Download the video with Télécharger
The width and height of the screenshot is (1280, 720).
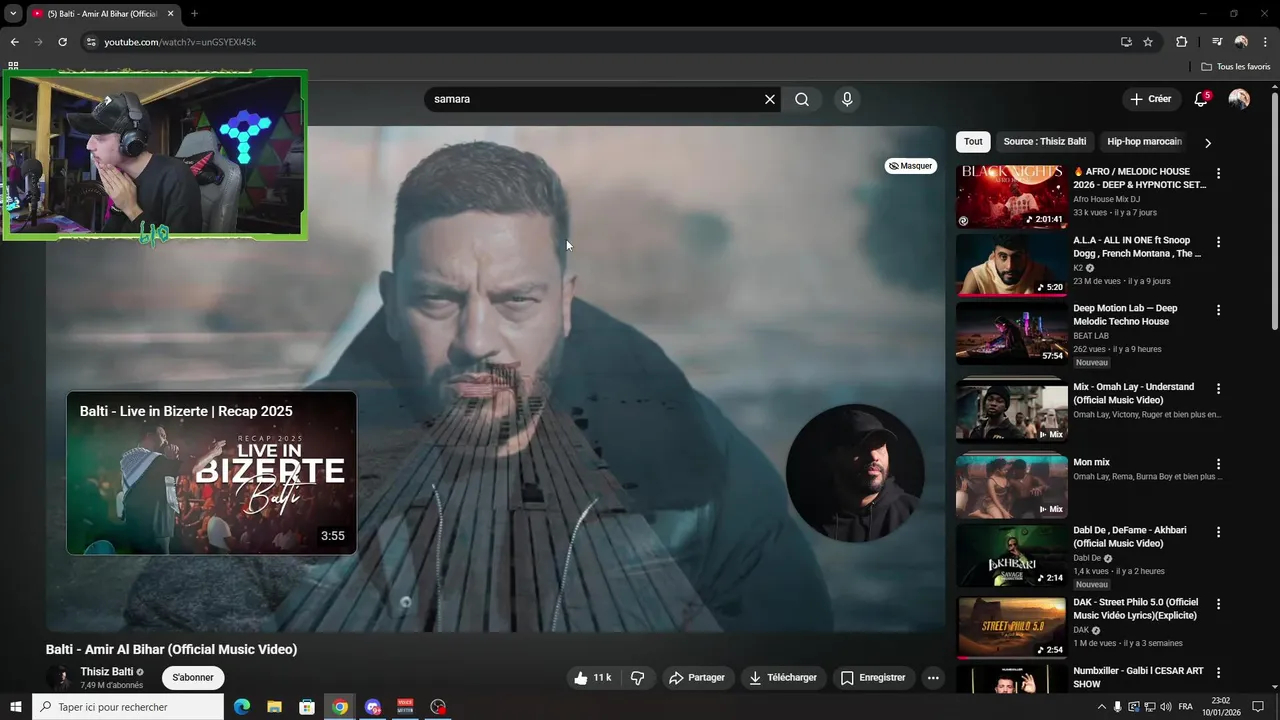point(784,678)
